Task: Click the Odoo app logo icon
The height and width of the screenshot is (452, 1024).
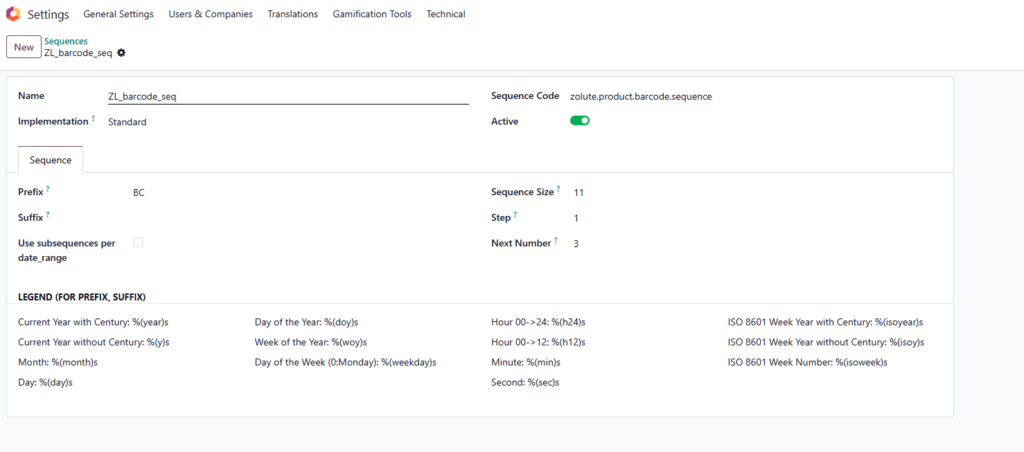Action: (13, 14)
